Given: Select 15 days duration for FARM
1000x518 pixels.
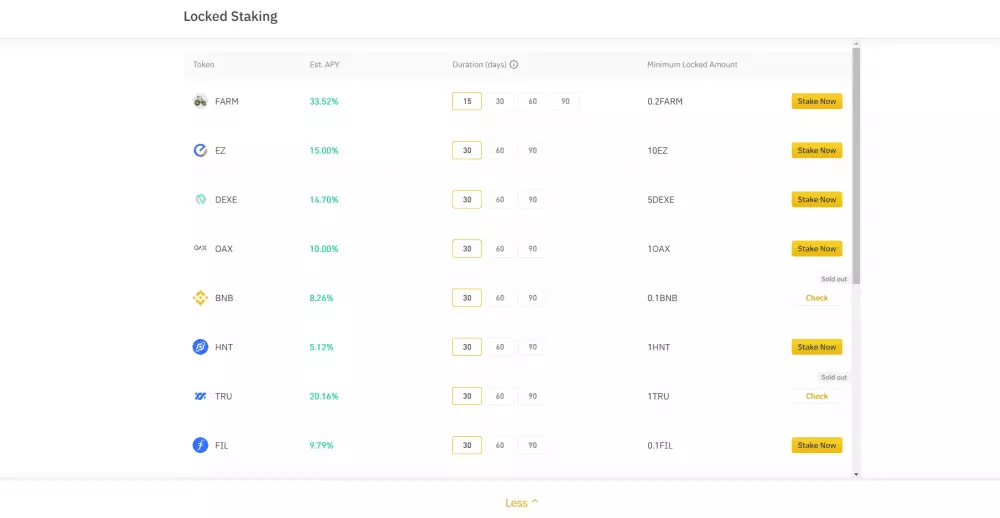Looking at the screenshot, I should [x=467, y=101].
